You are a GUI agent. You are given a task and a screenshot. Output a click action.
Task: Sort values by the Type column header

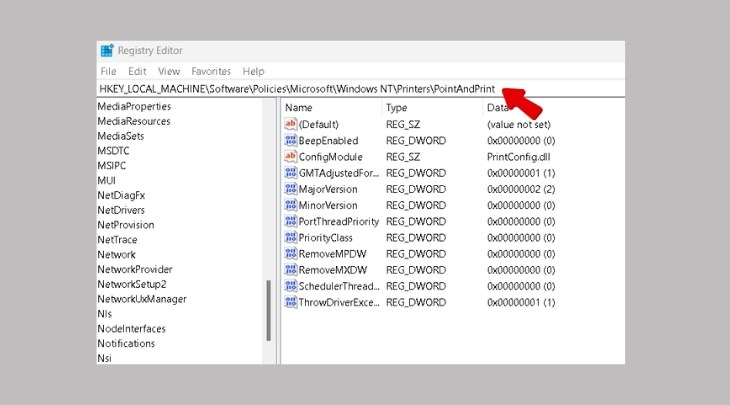(397, 107)
